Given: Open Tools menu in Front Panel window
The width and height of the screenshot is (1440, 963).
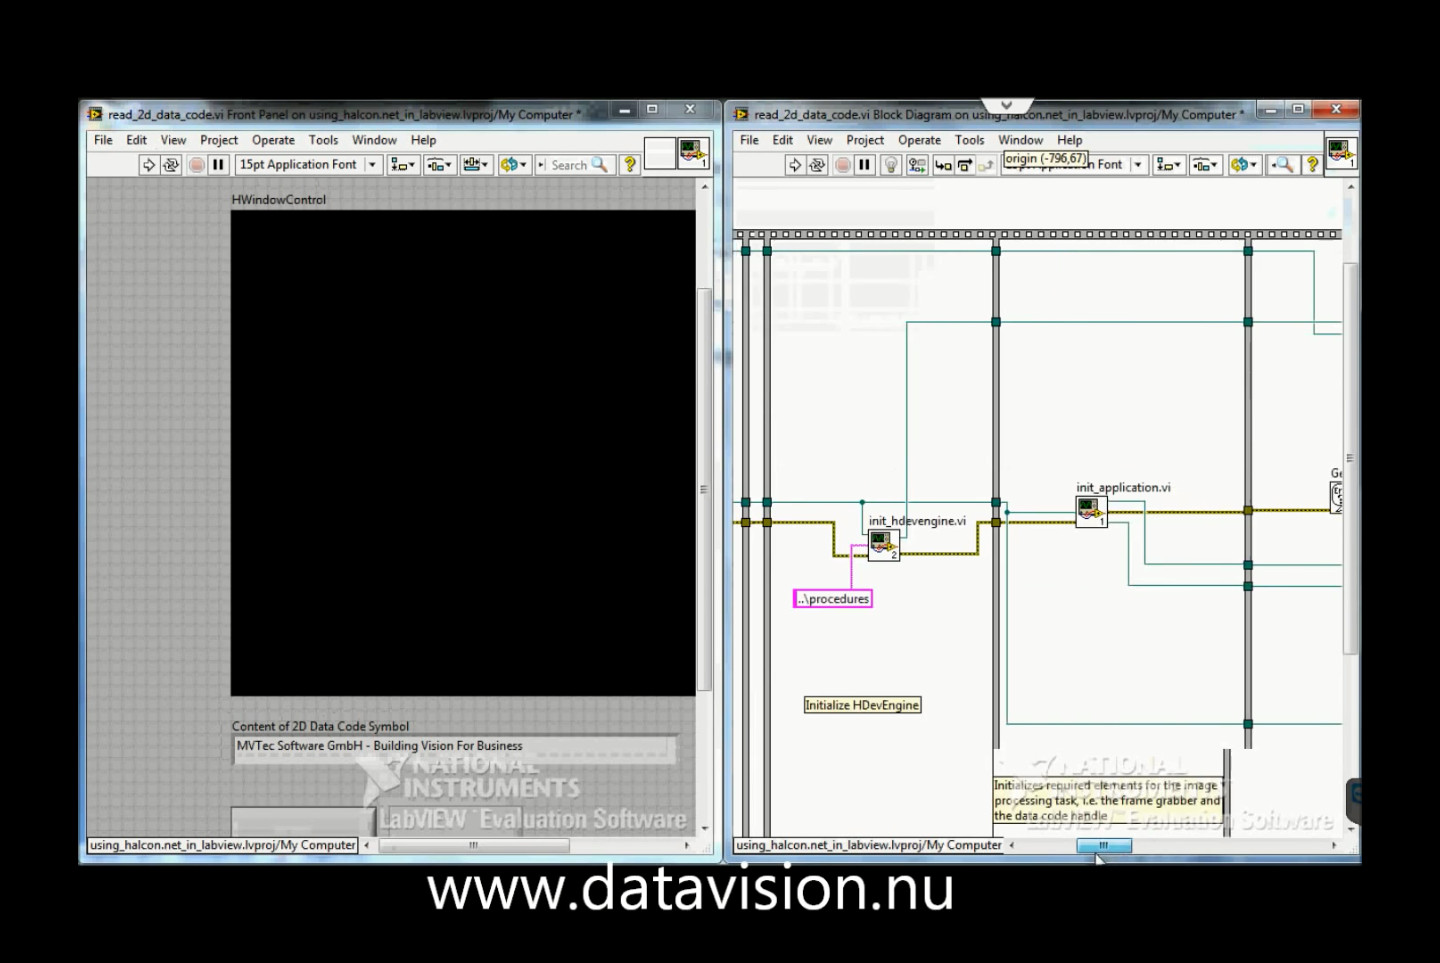Looking at the screenshot, I should tap(323, 140).
